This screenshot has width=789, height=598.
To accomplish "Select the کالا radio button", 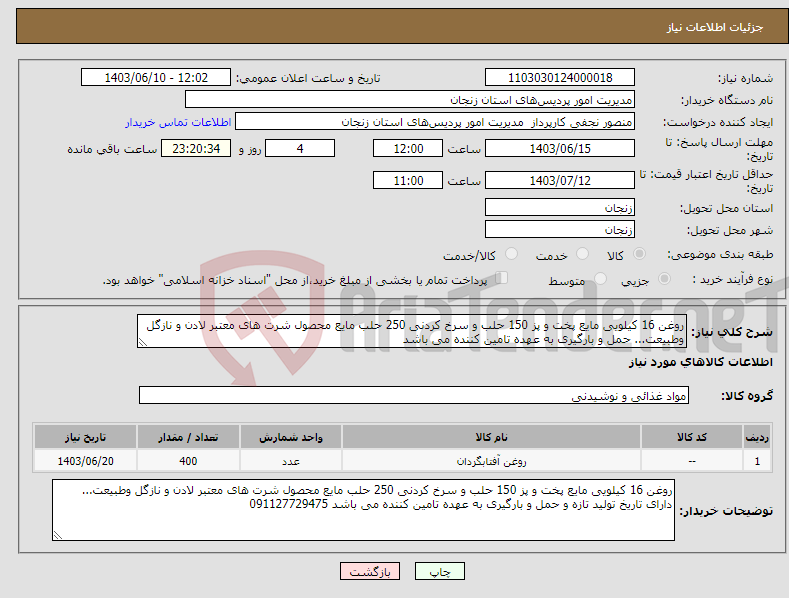I will coord(640,254).
